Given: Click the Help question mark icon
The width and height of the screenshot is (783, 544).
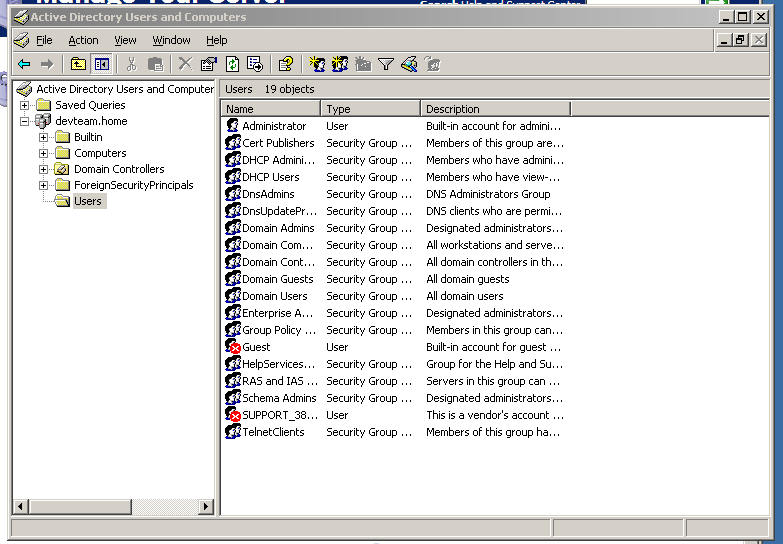Looking at the screenshot, I should 286,64.
